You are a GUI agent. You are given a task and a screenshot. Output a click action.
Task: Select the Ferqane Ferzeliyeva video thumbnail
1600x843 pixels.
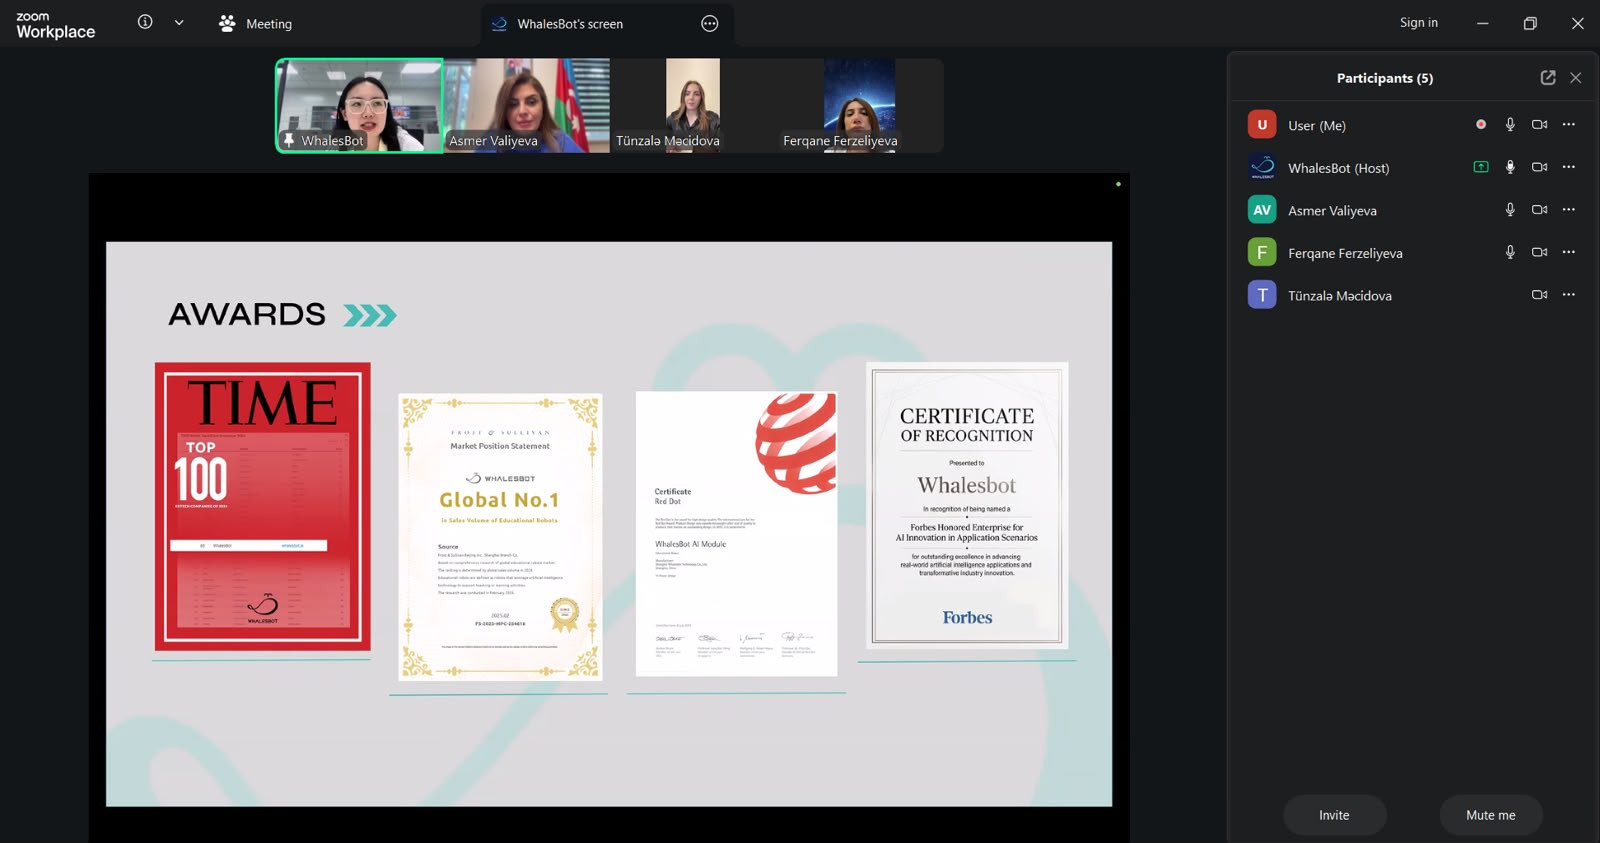(860, 105)
